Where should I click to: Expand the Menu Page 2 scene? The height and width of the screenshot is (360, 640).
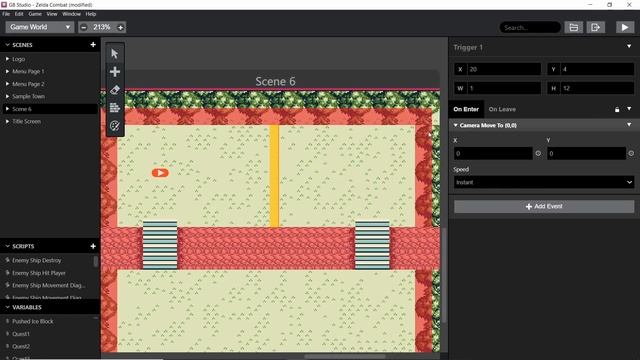pyautogui.click(x=7, y=84)
